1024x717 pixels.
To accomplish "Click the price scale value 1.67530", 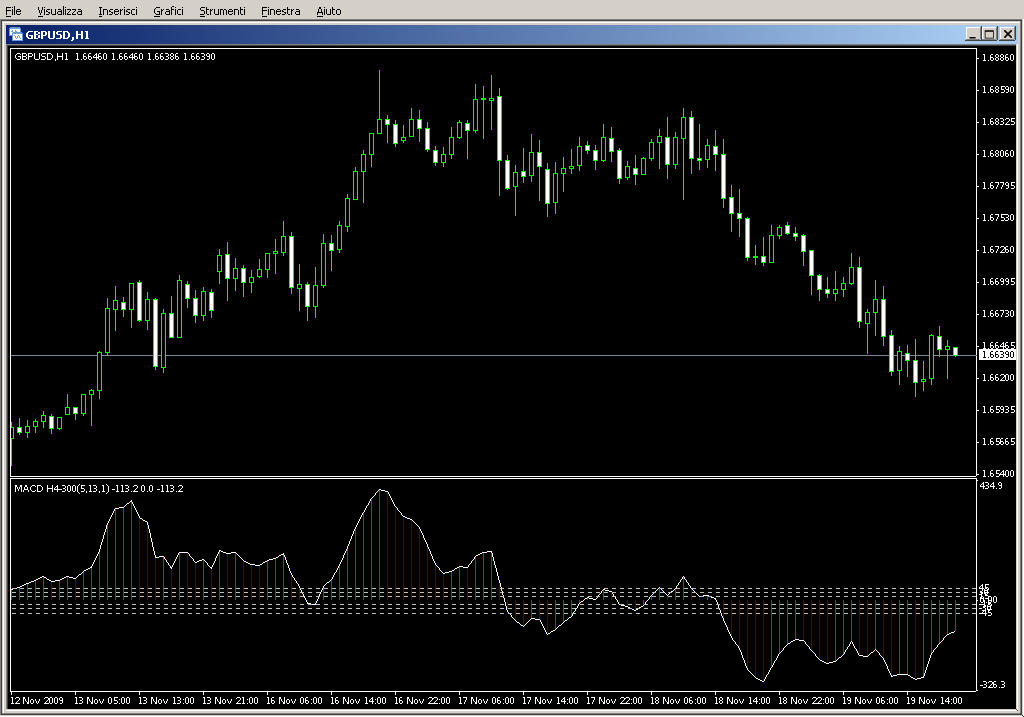I will tap(999, 217).
